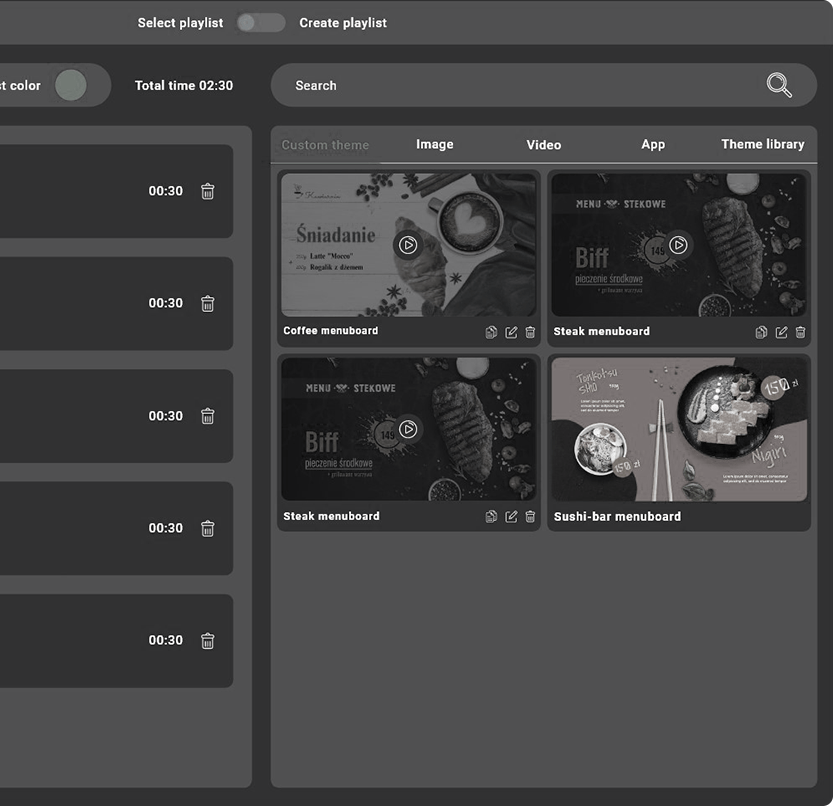Click the round color swatch button
833x806 pixels.
pyautogui.click(x=71, y=86)
